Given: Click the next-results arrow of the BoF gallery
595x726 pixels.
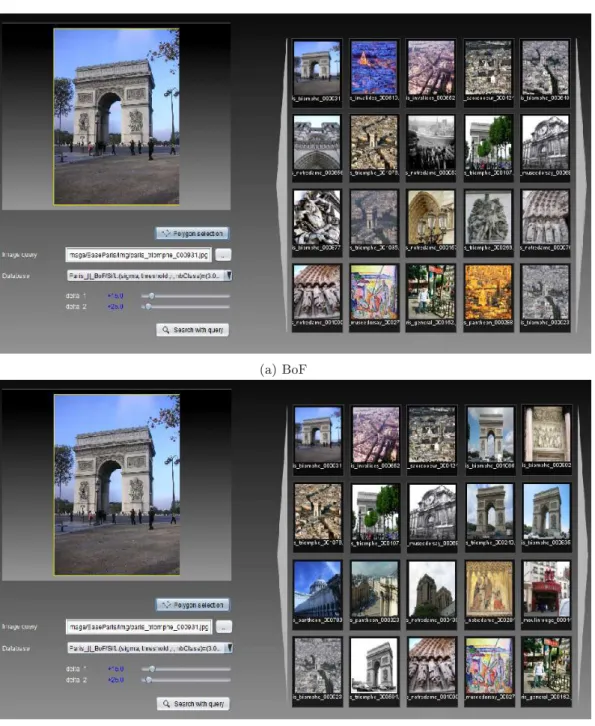Looking at the screenshot, I should pyautogui.click(x=580, y=185).
